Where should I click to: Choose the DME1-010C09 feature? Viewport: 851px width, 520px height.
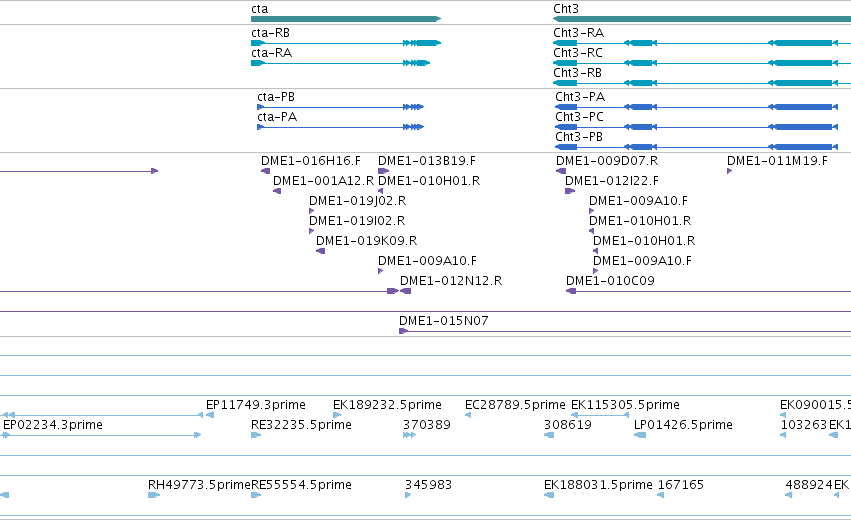(610, 281)
